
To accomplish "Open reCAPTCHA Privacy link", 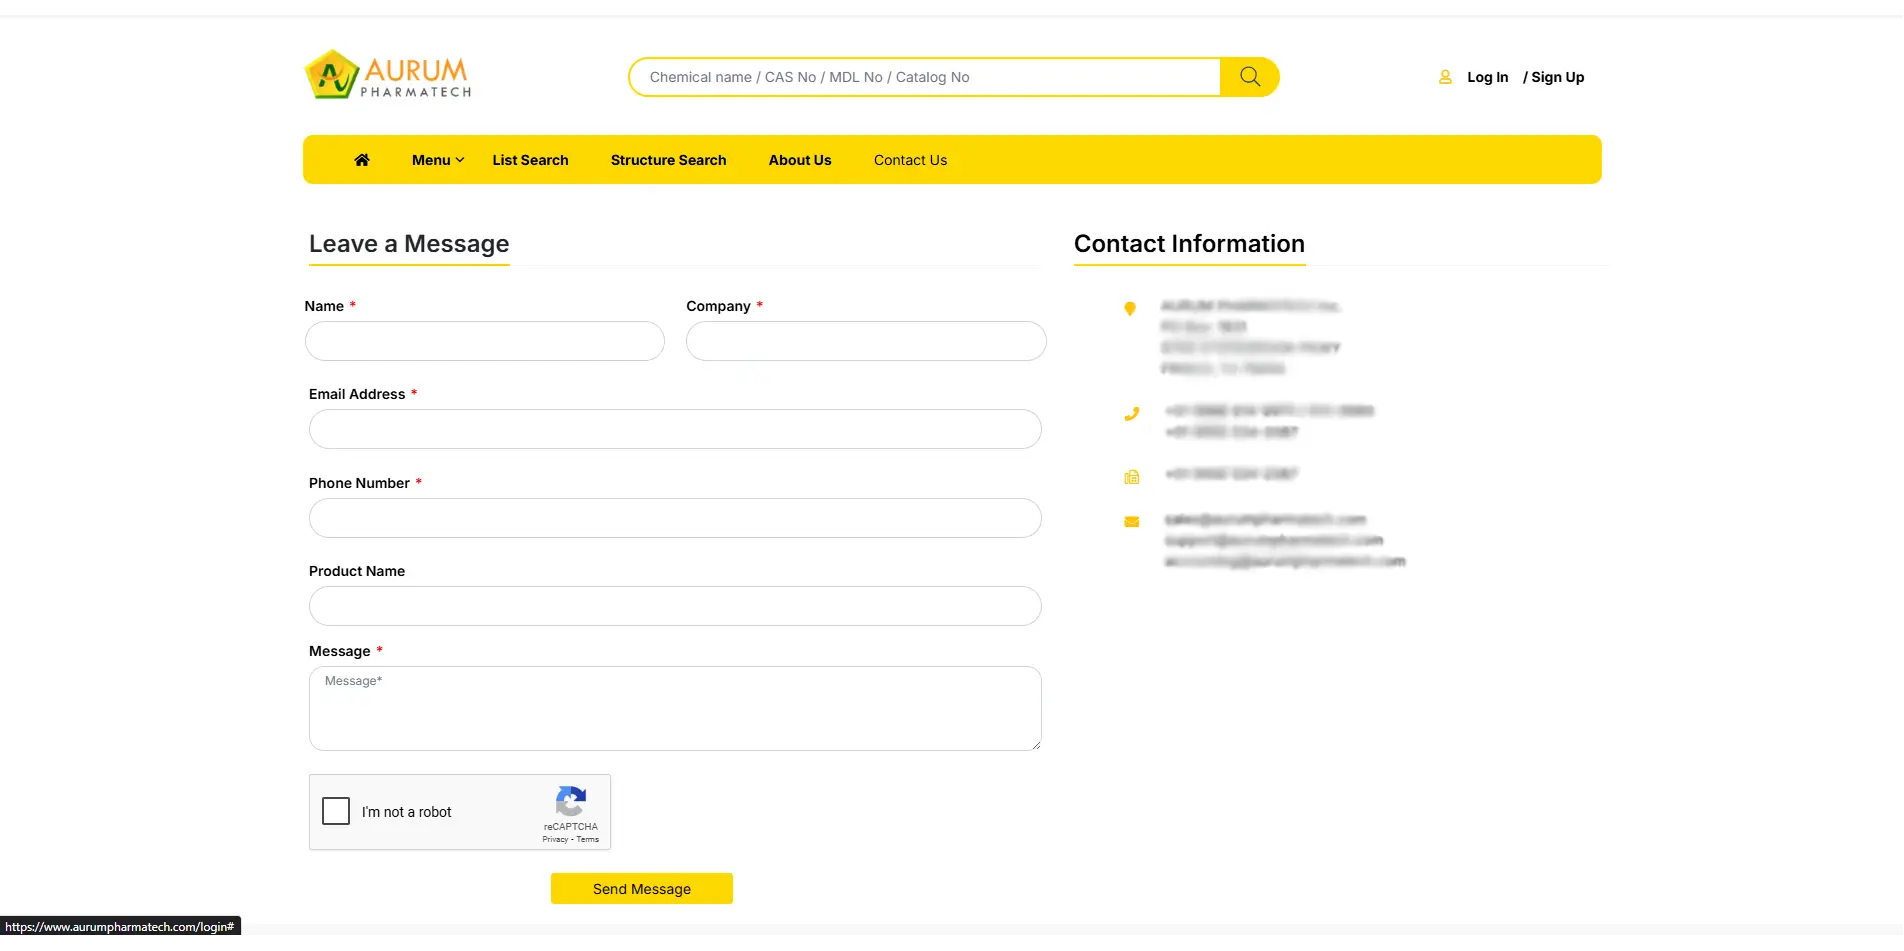I will 554,840.
